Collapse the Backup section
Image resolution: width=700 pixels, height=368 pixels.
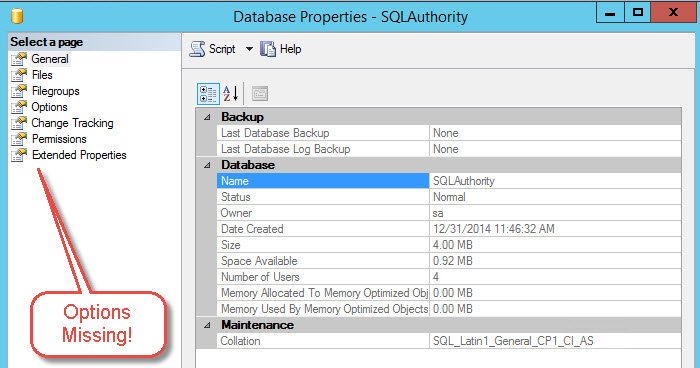tap(207, 117)
